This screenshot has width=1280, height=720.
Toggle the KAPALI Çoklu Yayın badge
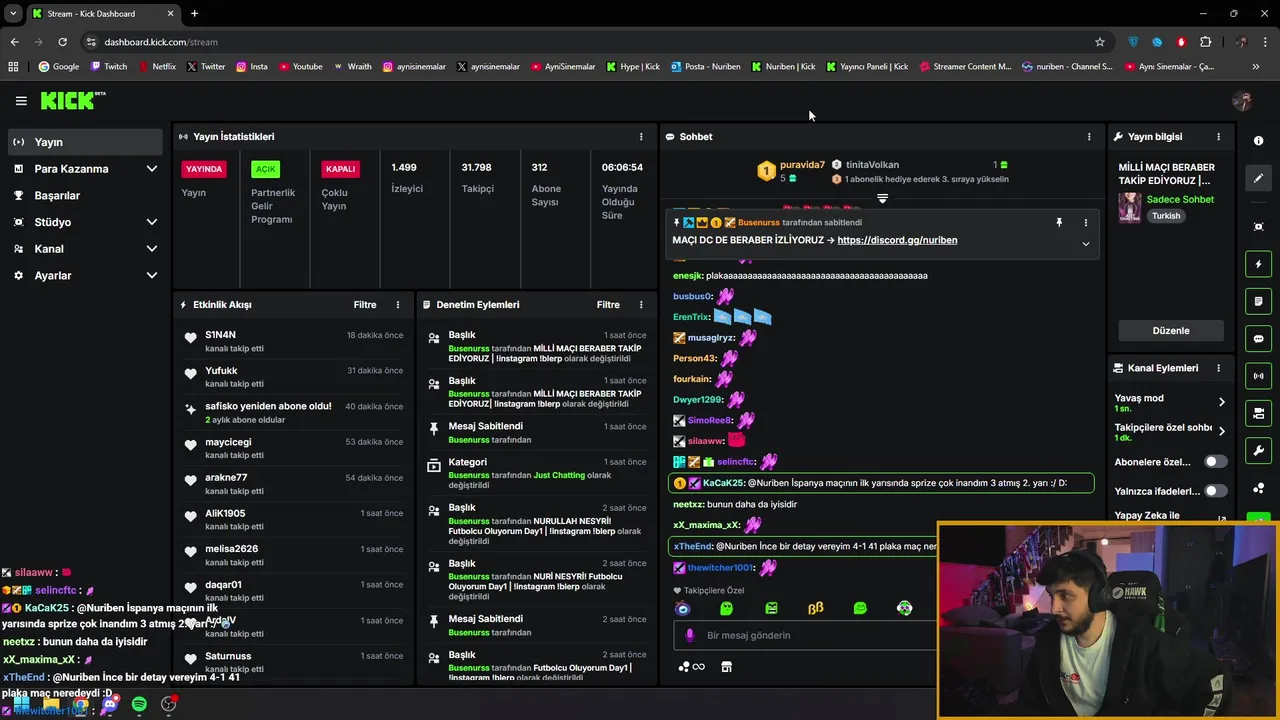tap(340, 169)
